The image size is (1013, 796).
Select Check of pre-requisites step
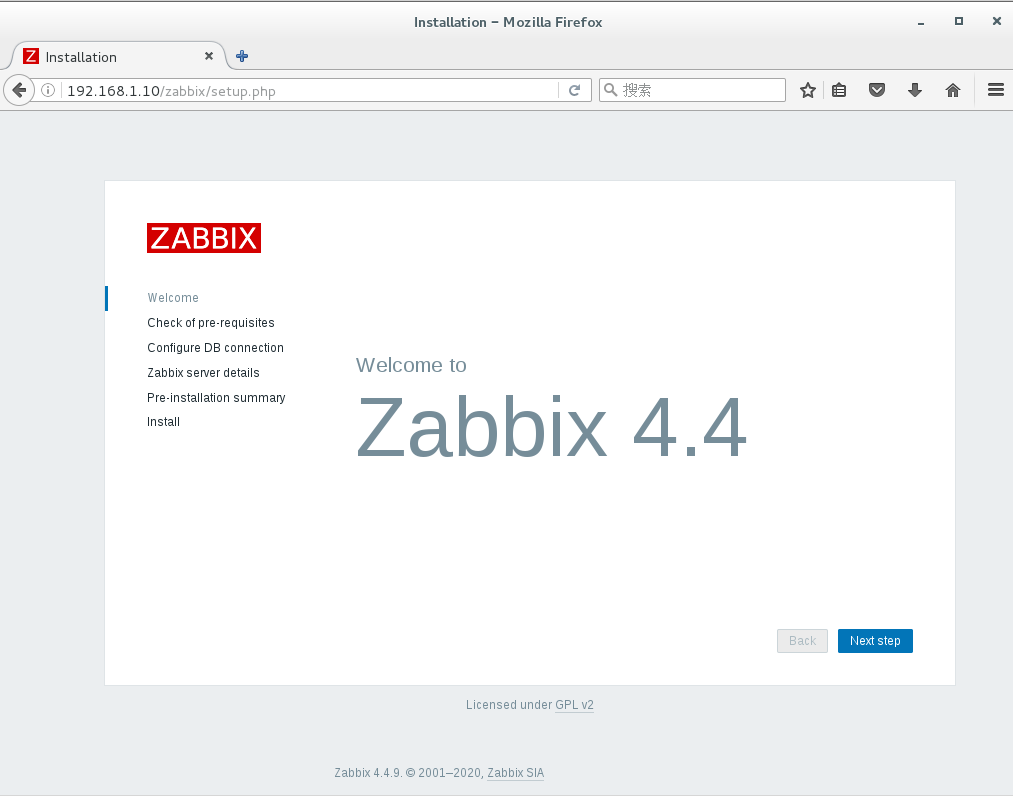[211, 323]
